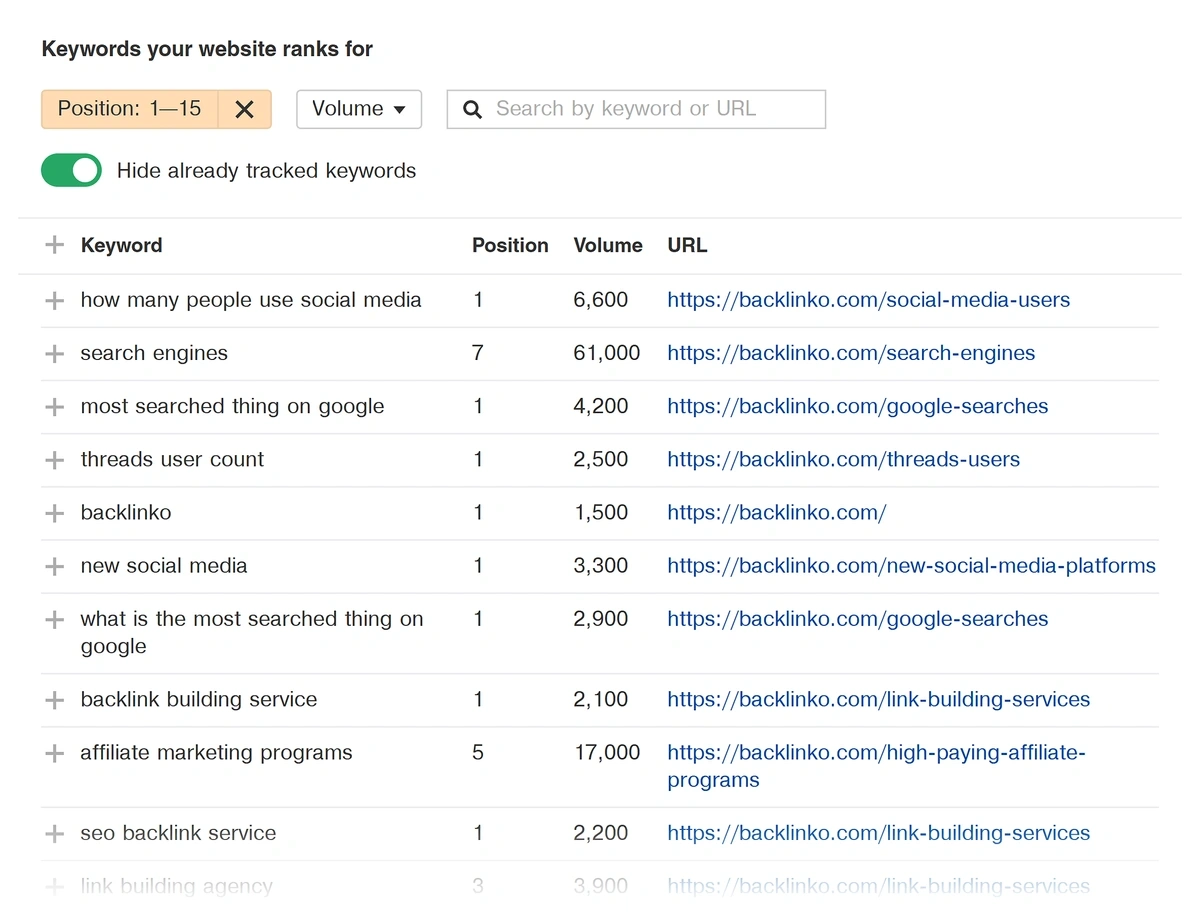Open the new-social-media-platforms link
1200x922 pixels.
[x=911, y=566]
